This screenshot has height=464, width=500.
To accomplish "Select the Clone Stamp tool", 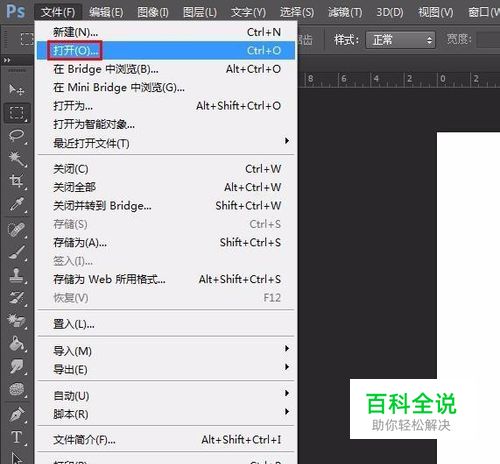I will [16, 275].
